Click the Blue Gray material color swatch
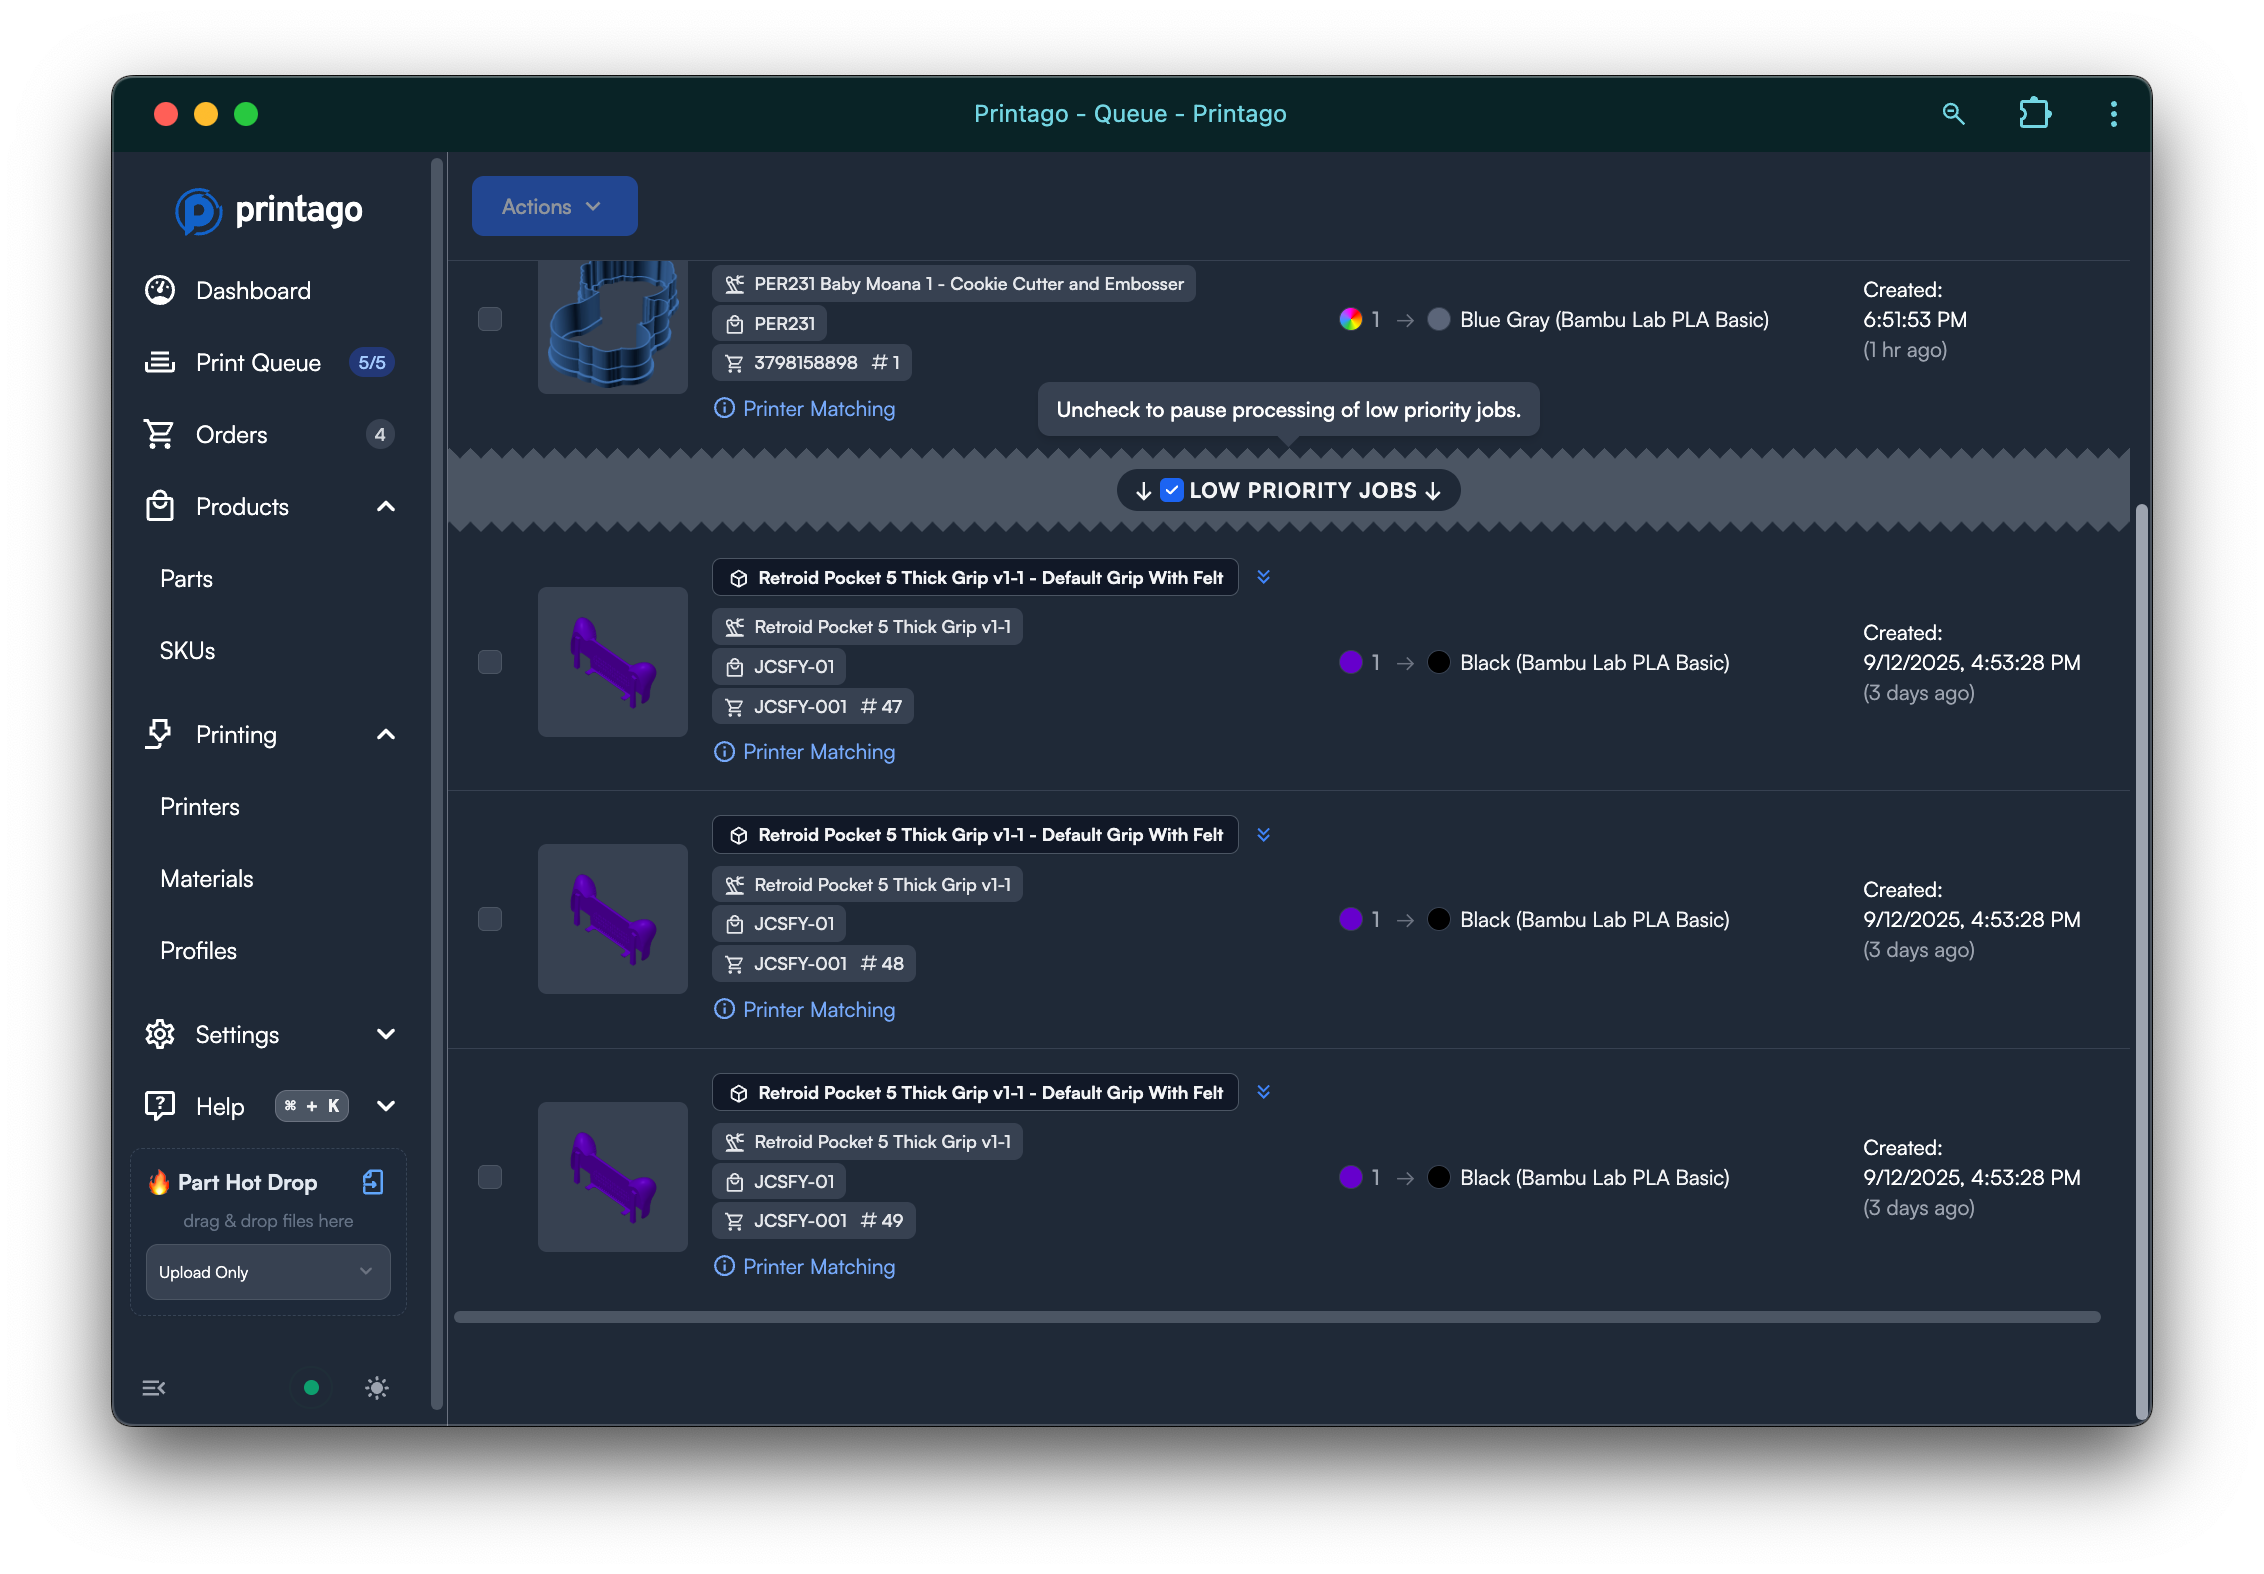 [1438, 320]
